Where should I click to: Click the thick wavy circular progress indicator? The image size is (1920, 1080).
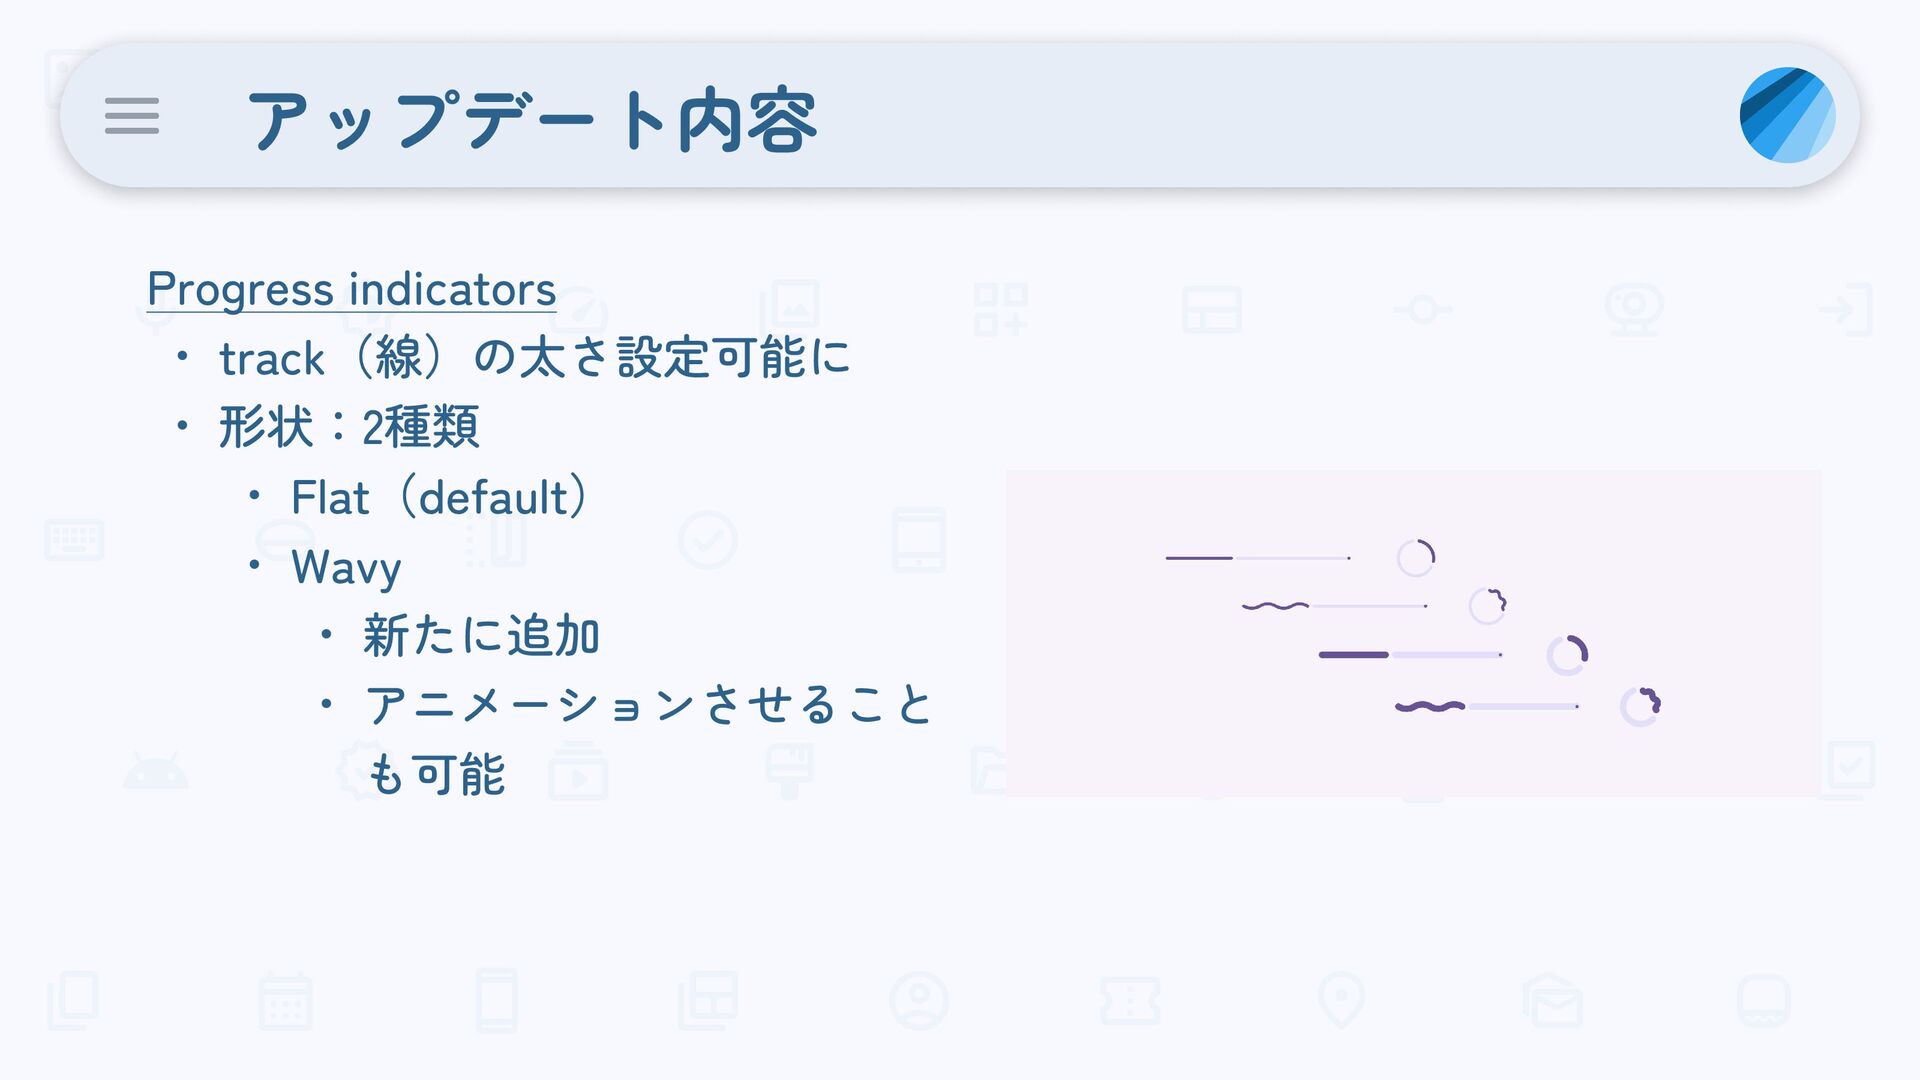[x=1640, y=706]
